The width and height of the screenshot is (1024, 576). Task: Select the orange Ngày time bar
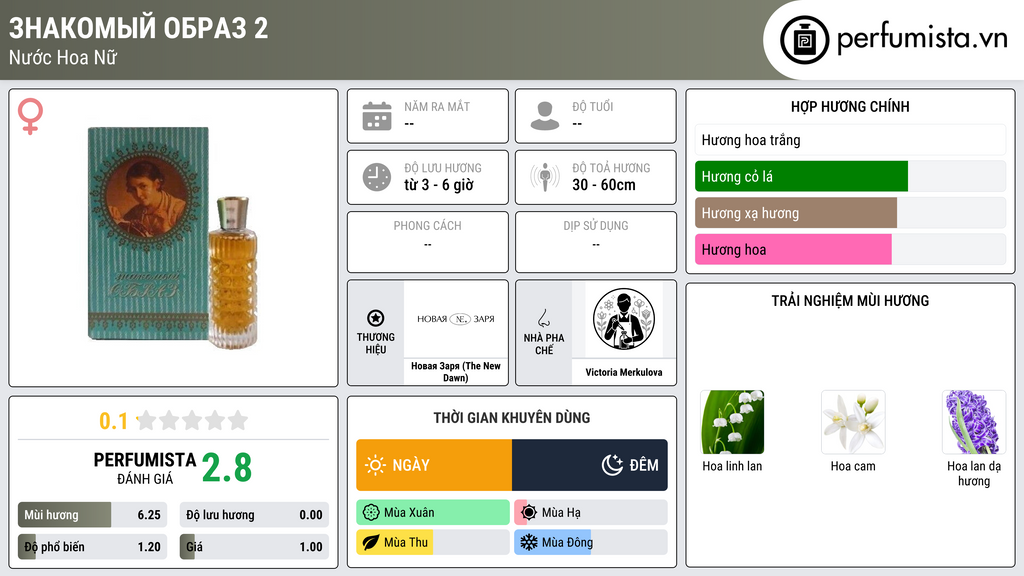tap(434, 465)
